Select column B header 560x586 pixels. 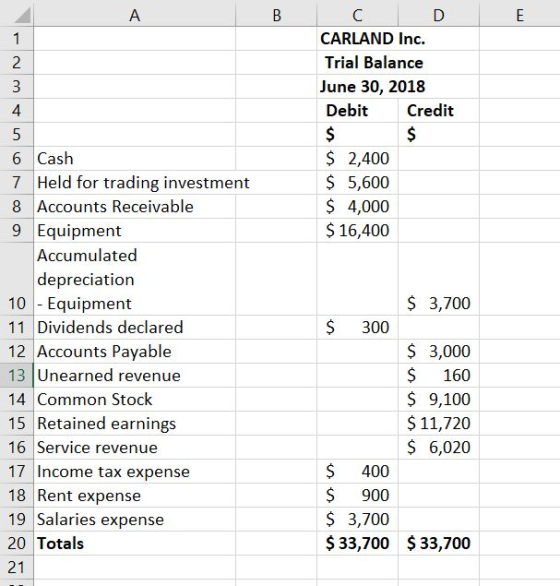(x=276, y=14)
